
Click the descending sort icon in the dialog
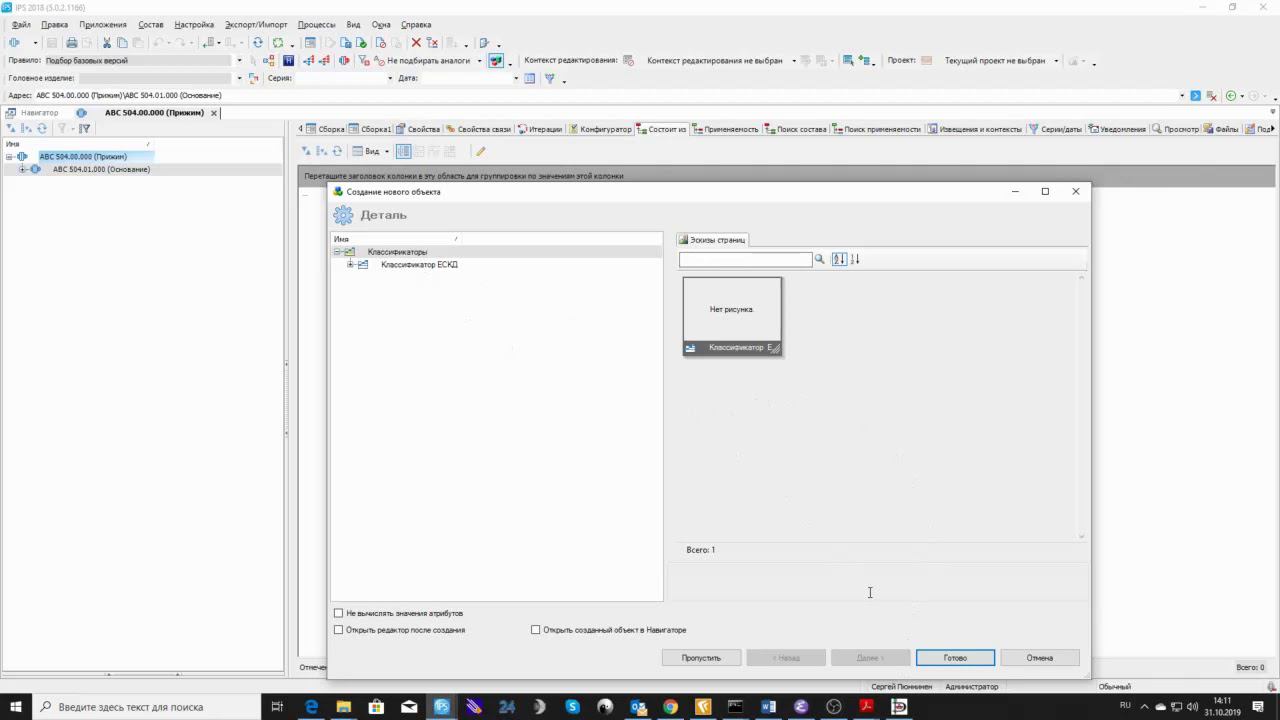(x=855, y=259)
